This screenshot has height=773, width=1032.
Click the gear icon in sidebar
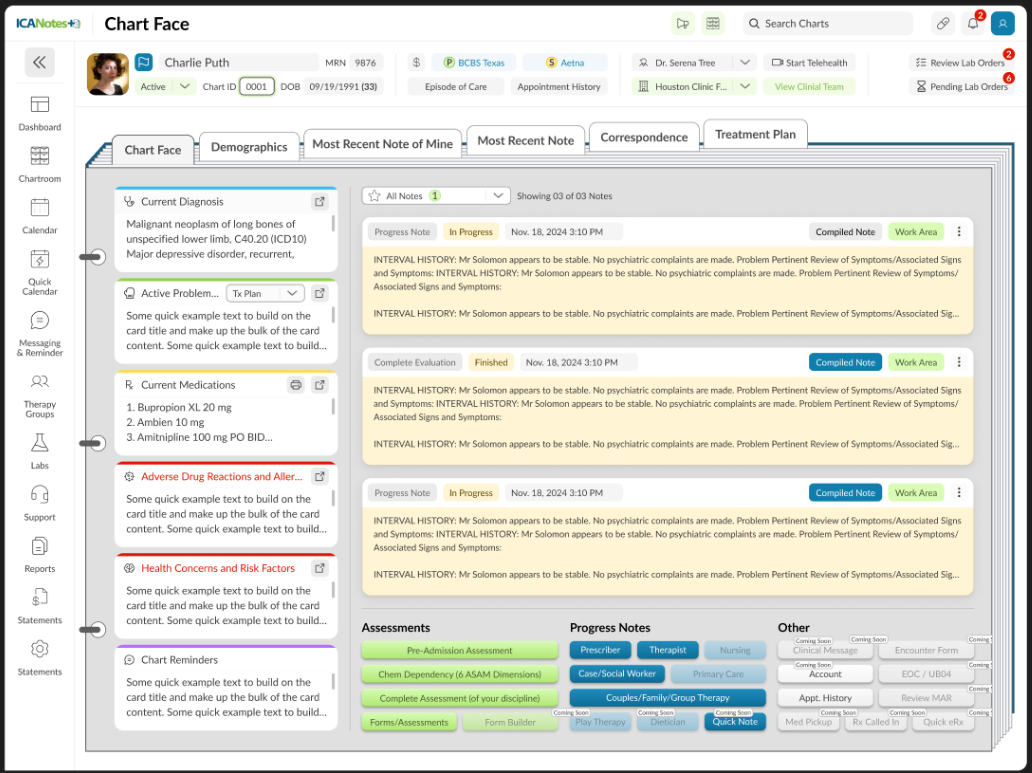pos(39,649)
